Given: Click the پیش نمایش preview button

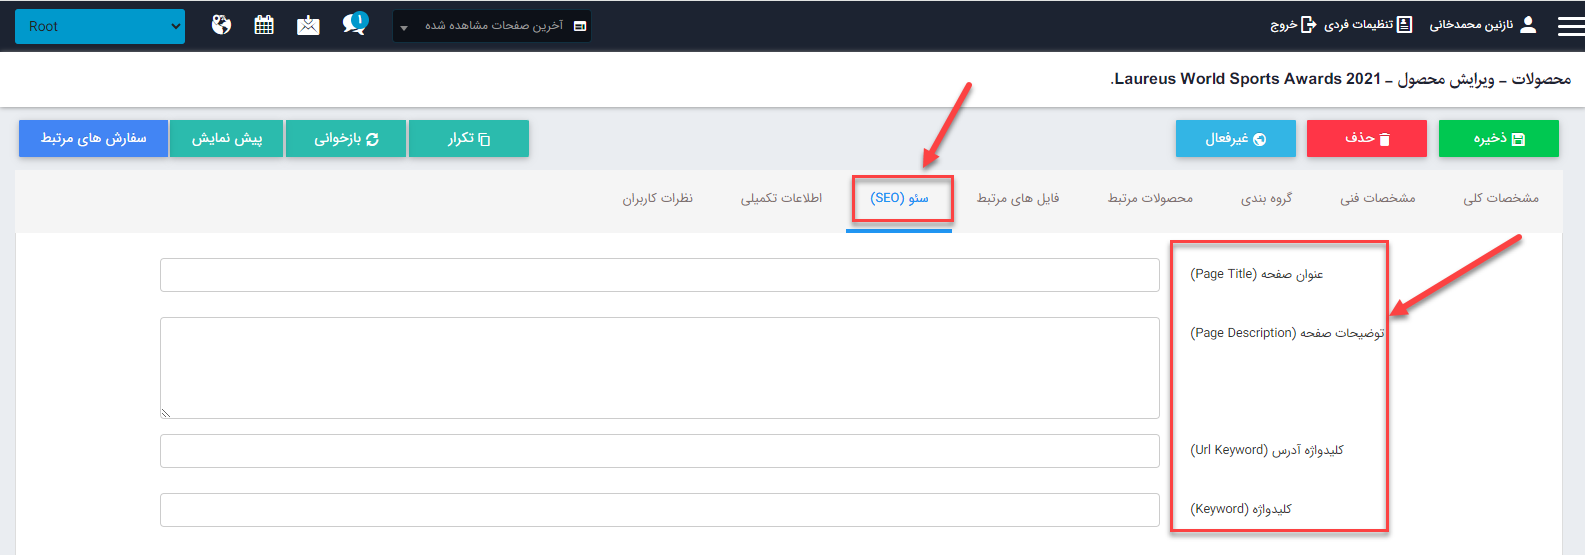Looking at the screenshot, I should point(227,139).
